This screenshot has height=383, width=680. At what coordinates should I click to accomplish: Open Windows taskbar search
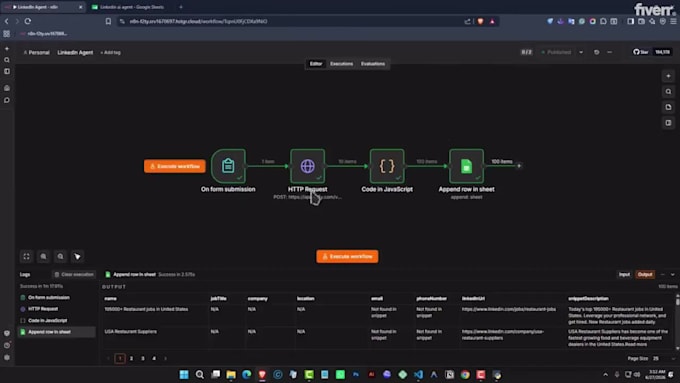[199, 374]
